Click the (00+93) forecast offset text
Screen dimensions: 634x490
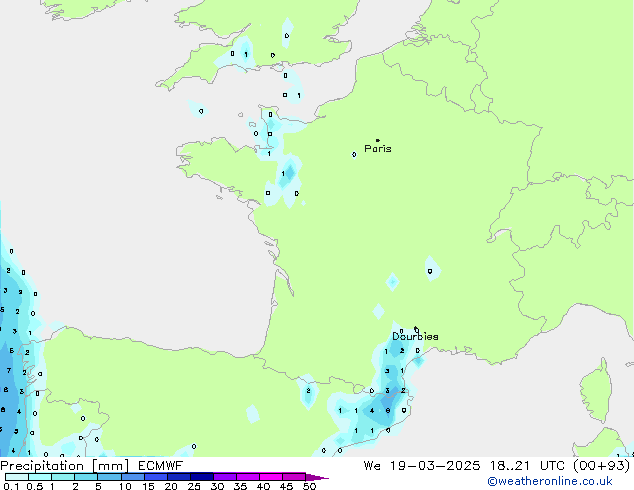pos(595,465)
